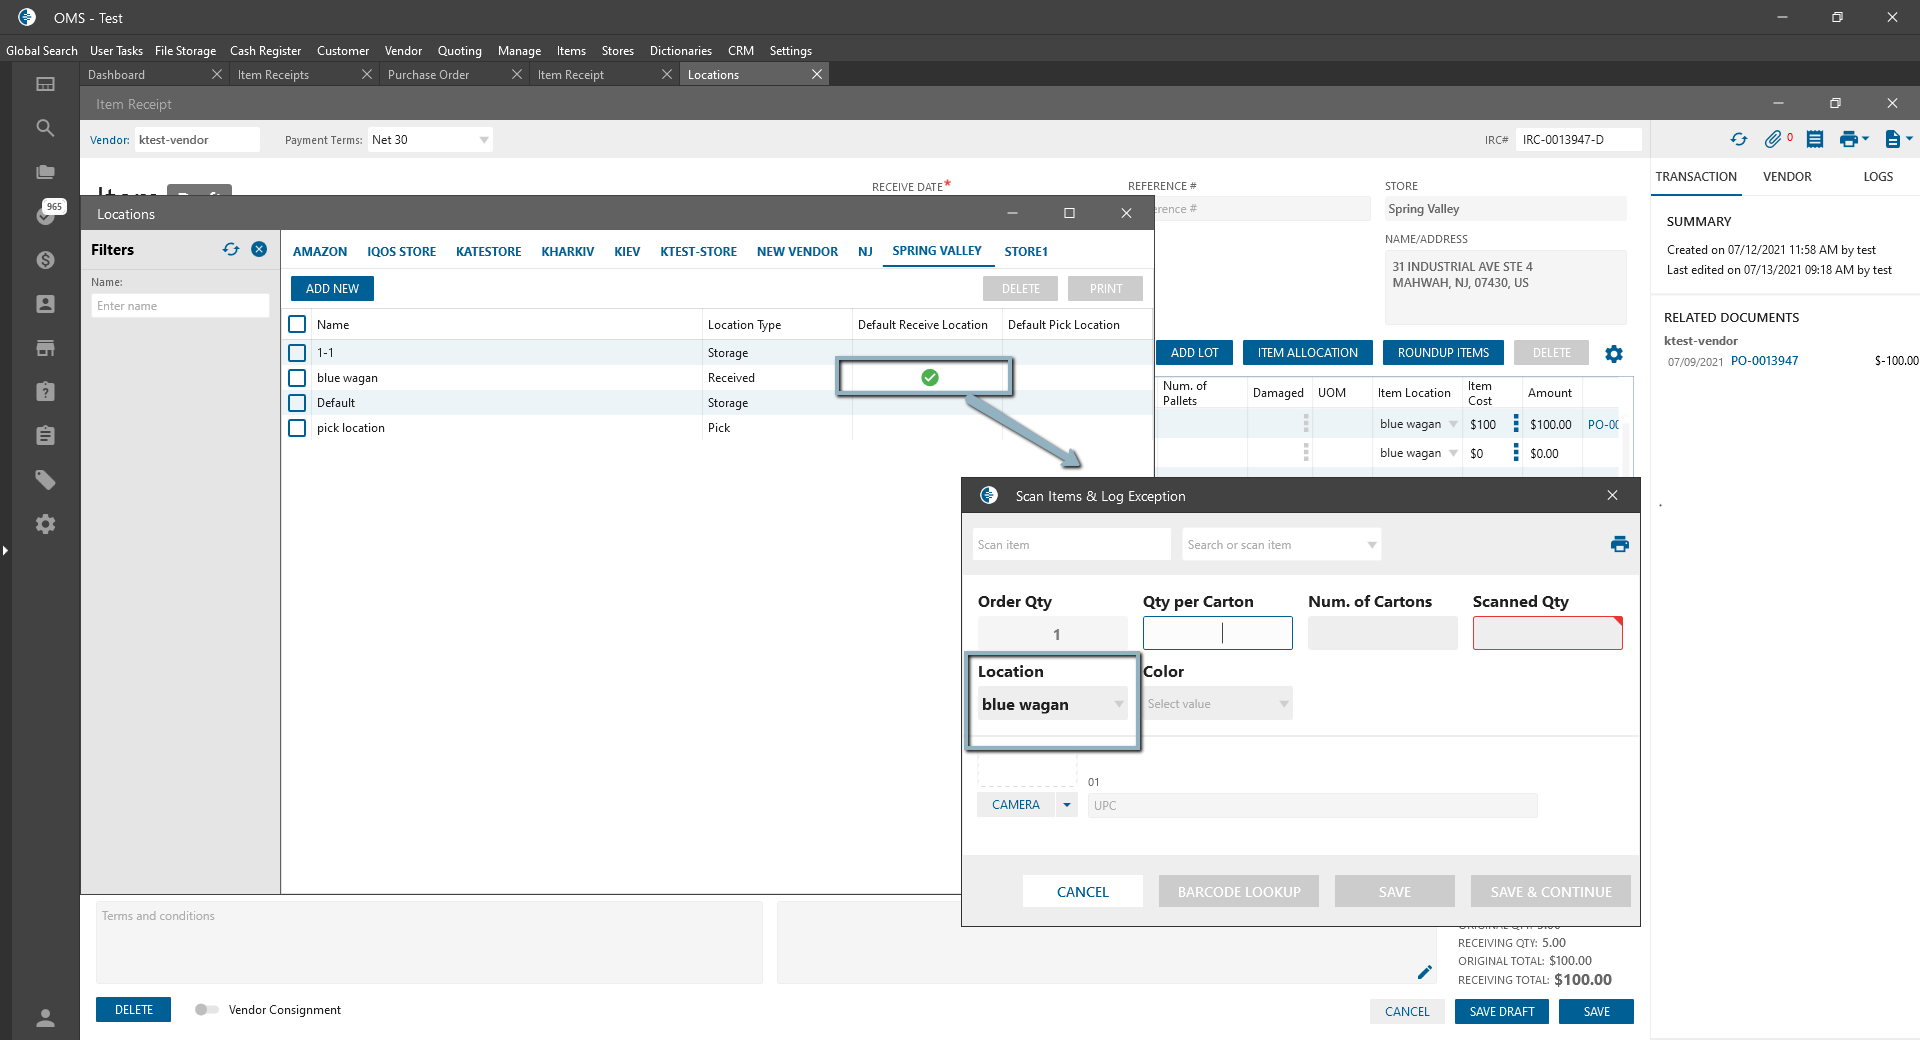This screenshot has height=1040, width=1920.
Task: Click SAVE & CONTINUE in Scan Items dialog
Action: tap(1551, 892)
